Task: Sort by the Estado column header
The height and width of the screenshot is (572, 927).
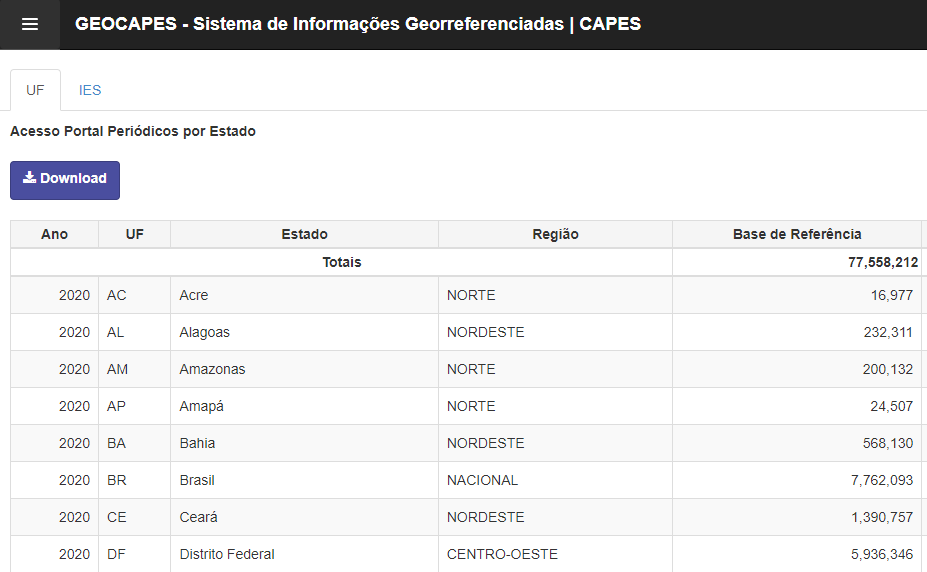Action: (304, 234)
